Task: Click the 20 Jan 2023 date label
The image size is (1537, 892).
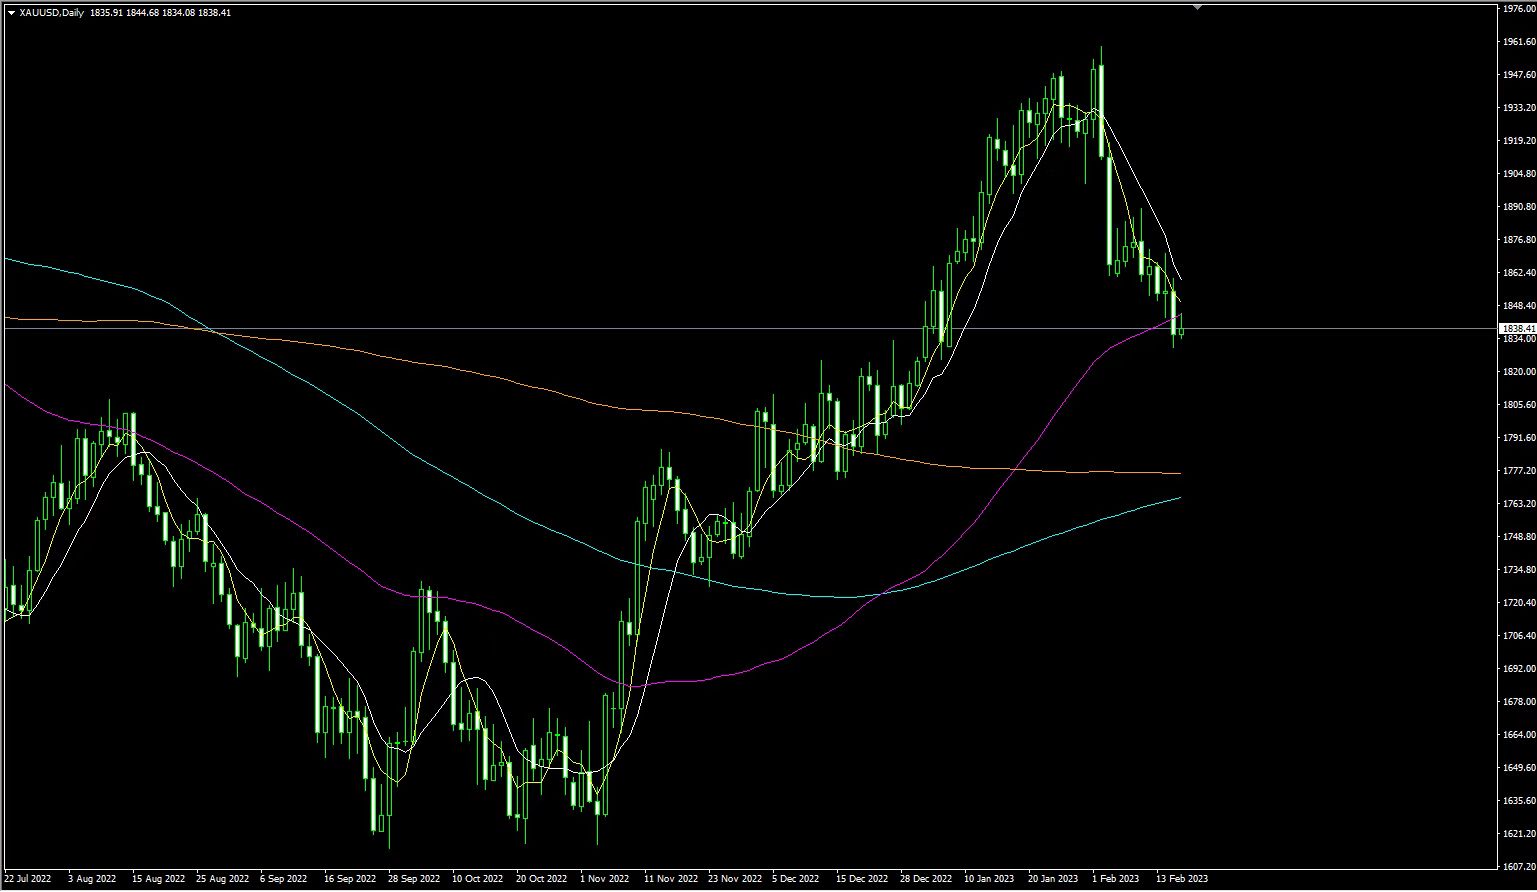Action: pos(1053,879)
